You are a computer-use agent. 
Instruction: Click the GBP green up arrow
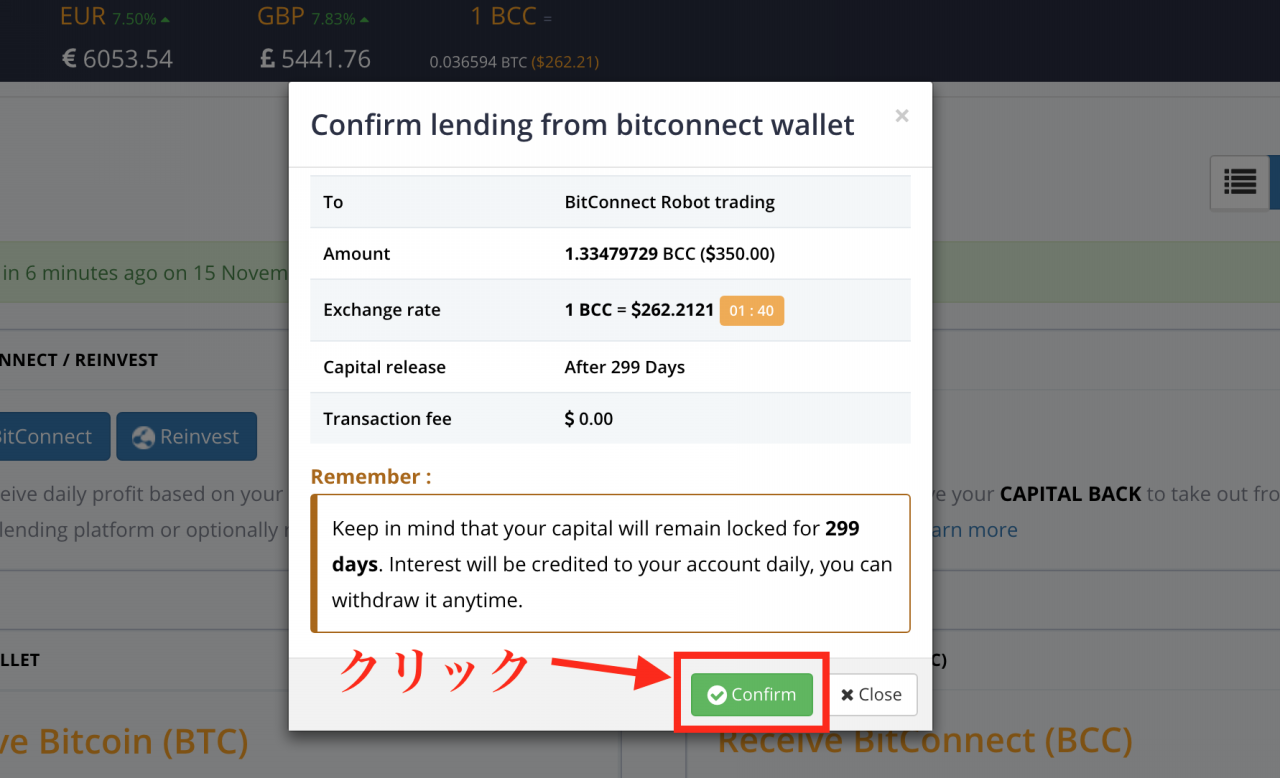pyautogui.click(x=362, y=20)
